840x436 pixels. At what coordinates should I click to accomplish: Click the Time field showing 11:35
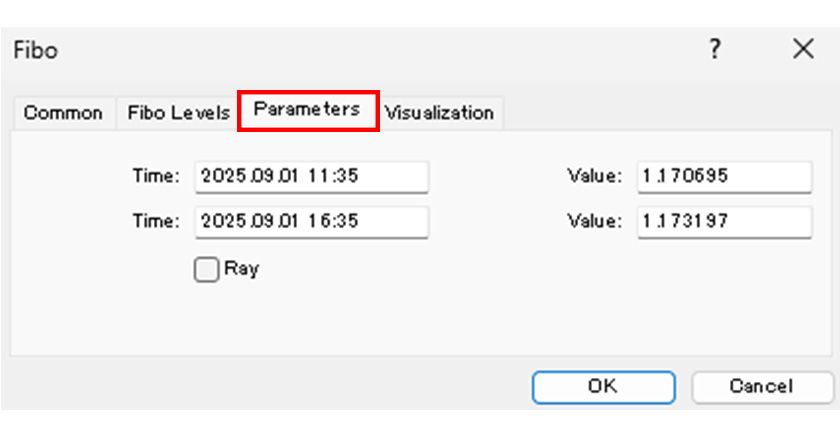(311, 176)
